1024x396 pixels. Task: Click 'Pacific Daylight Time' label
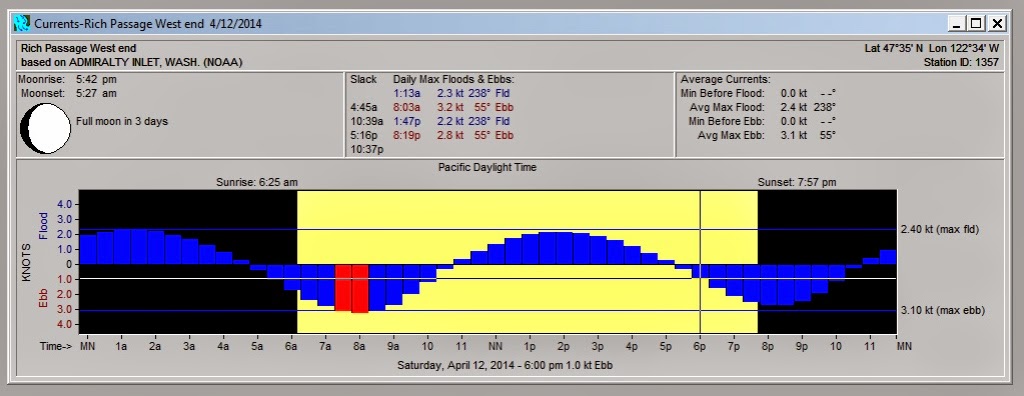click(x=487, y=167)
